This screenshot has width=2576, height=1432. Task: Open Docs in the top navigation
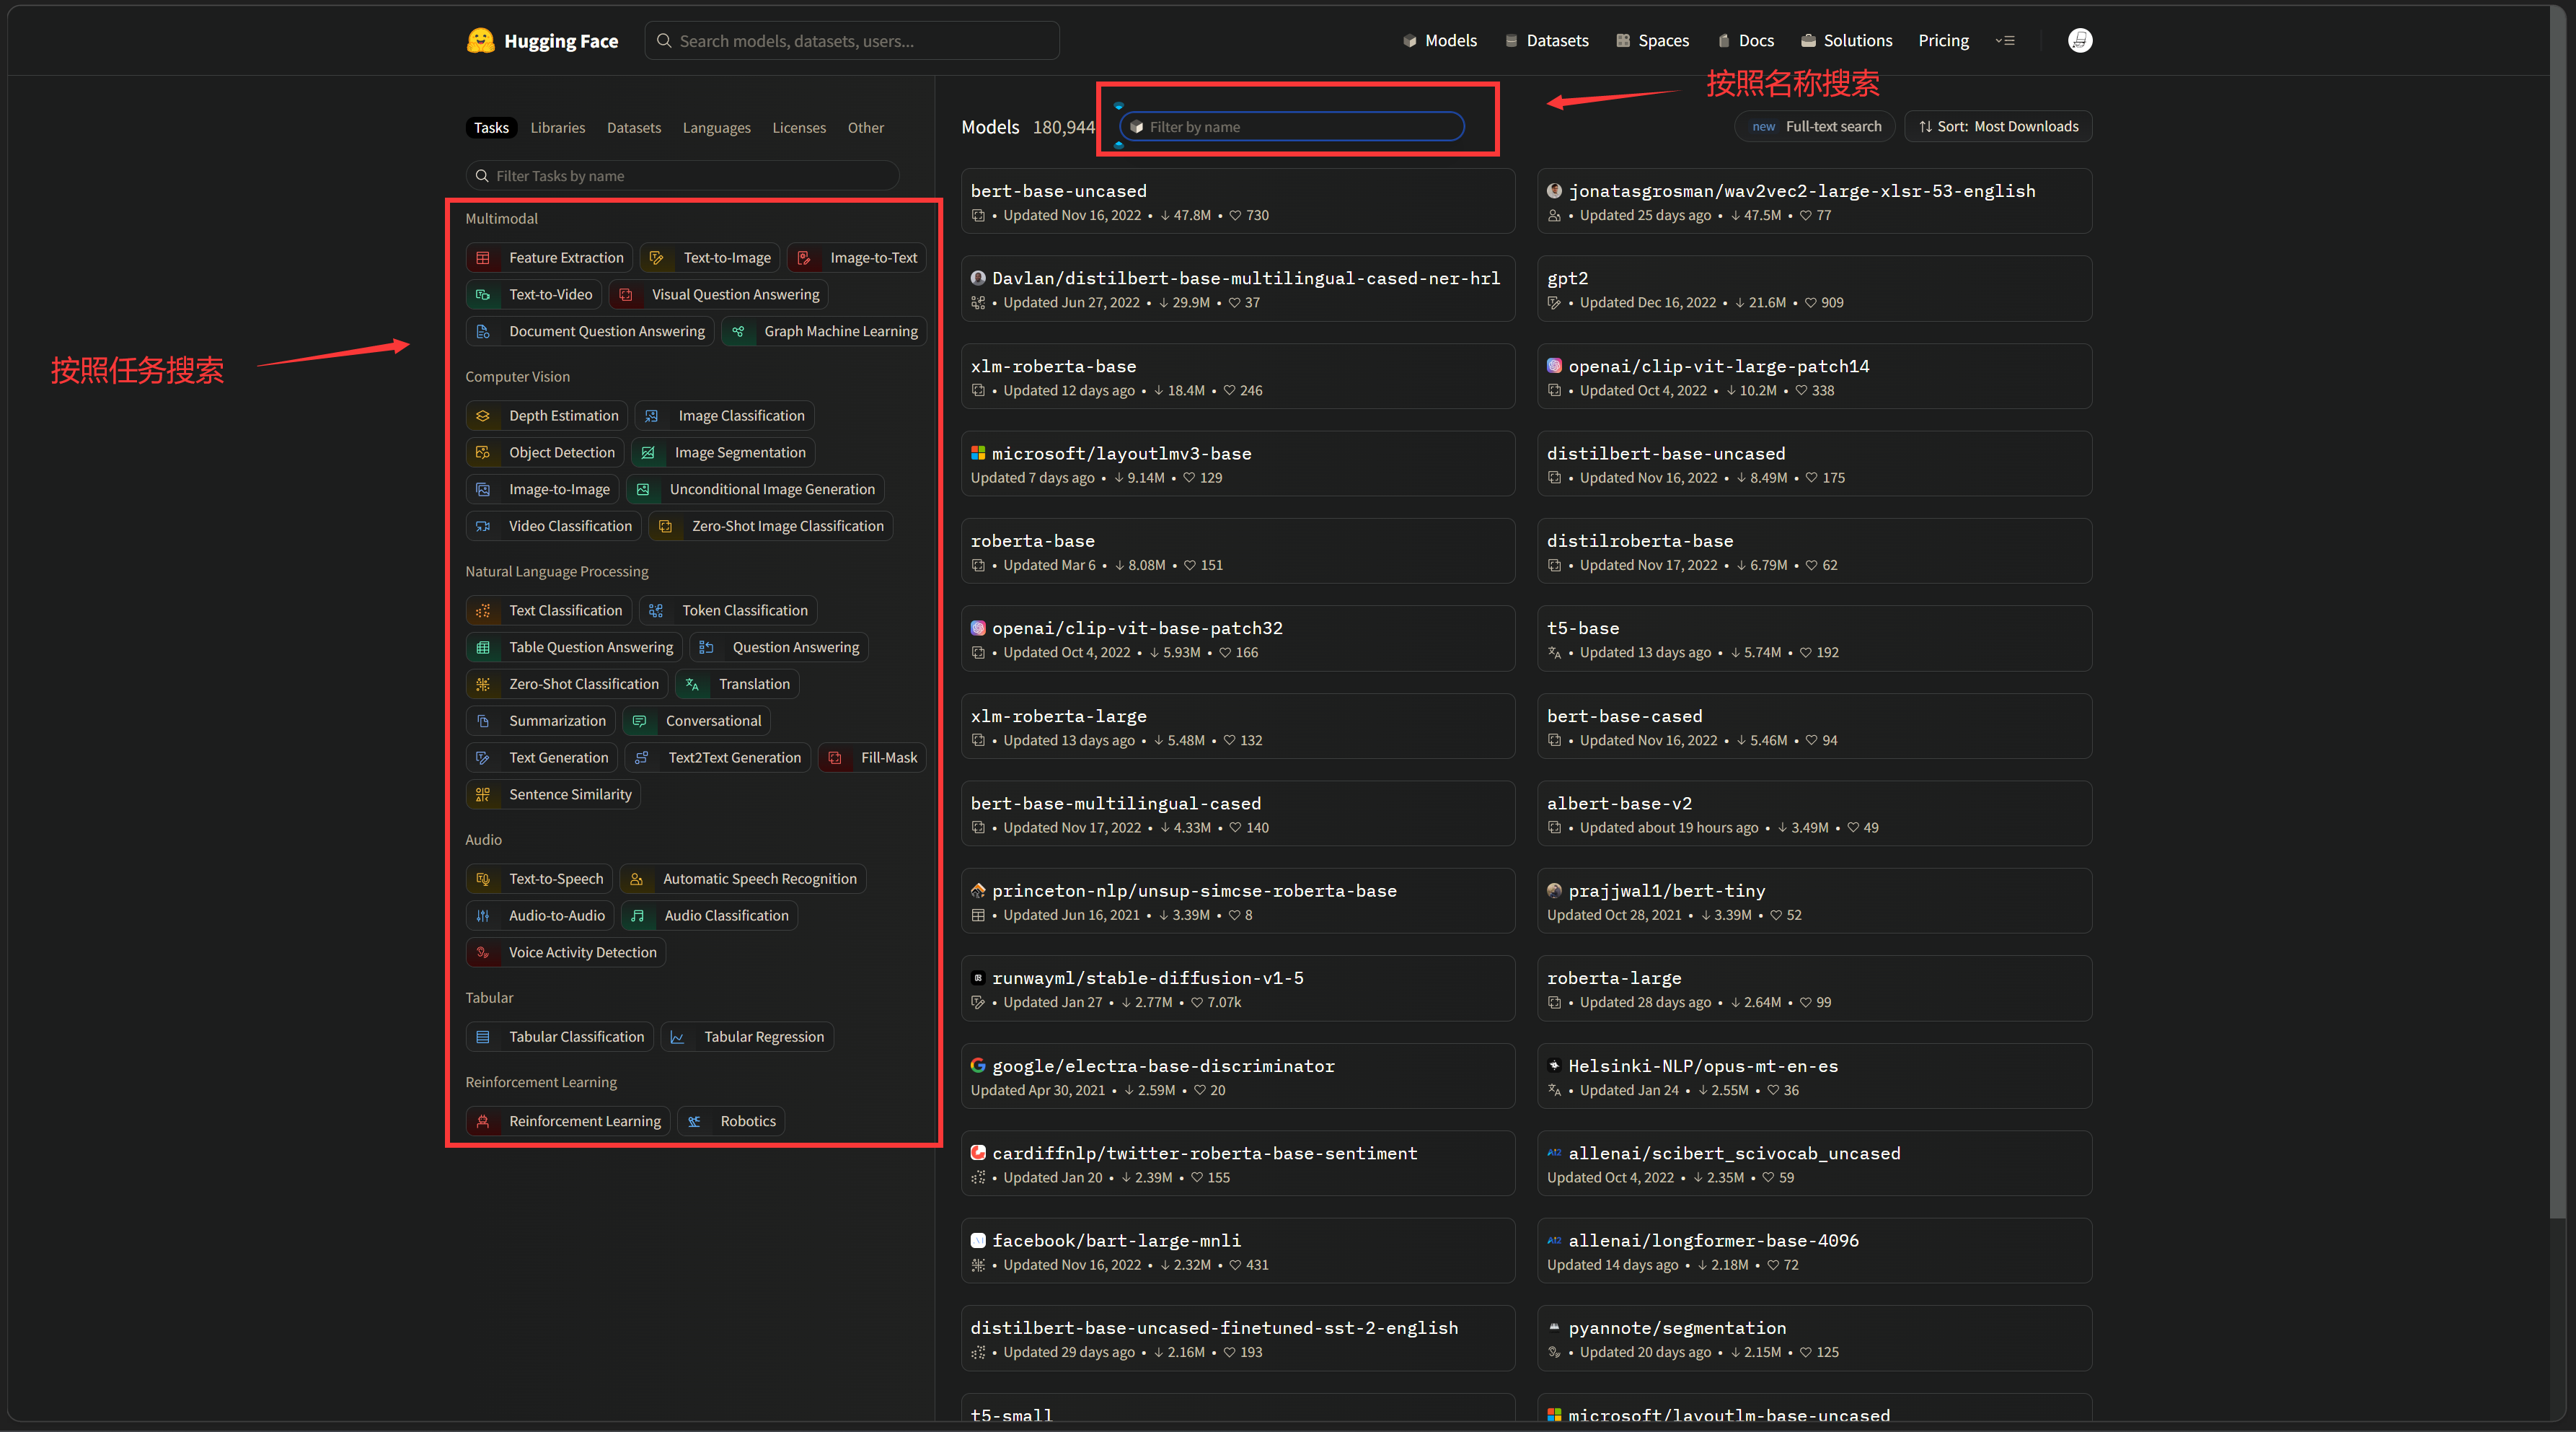[1746, 40]
